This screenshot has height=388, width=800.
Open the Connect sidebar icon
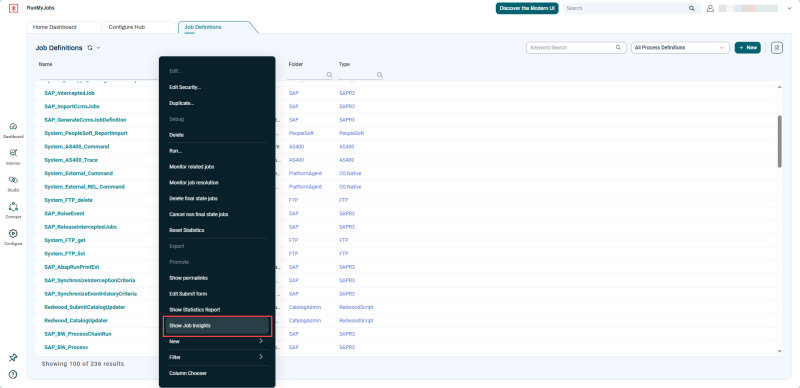(13, 207)
